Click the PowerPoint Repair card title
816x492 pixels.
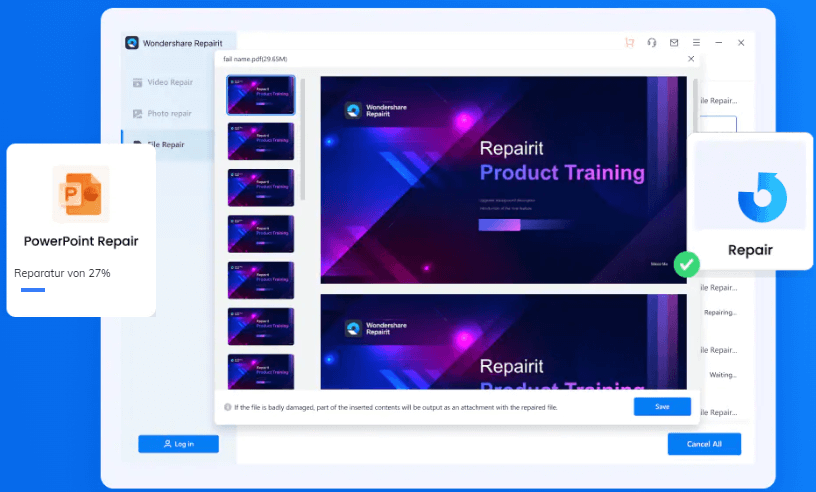click(81, 241)
